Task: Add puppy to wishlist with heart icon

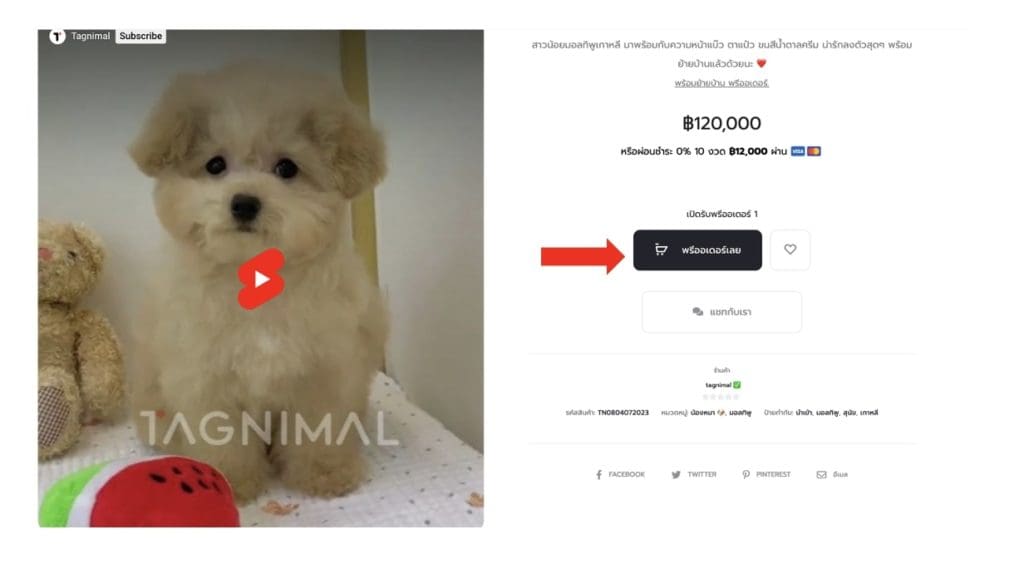Action: (790, 250)
